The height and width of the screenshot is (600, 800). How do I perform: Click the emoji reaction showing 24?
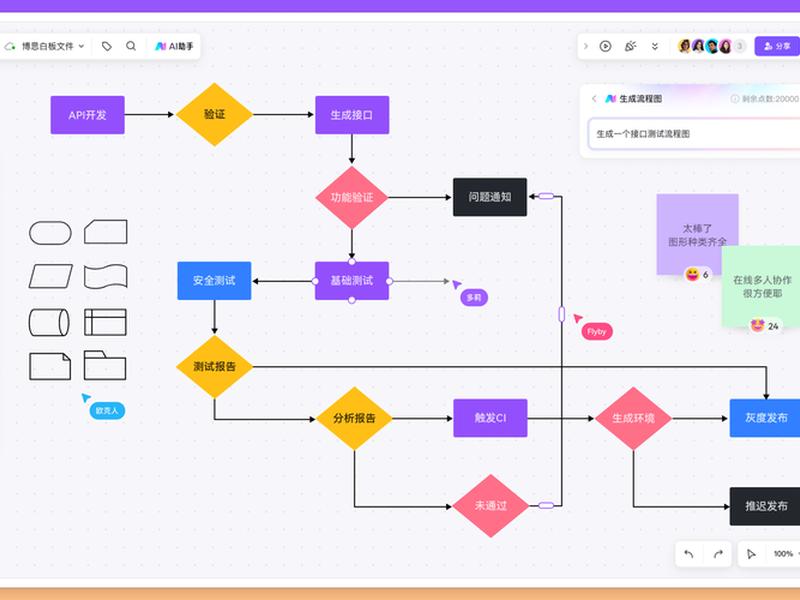[x=764, y=326]
